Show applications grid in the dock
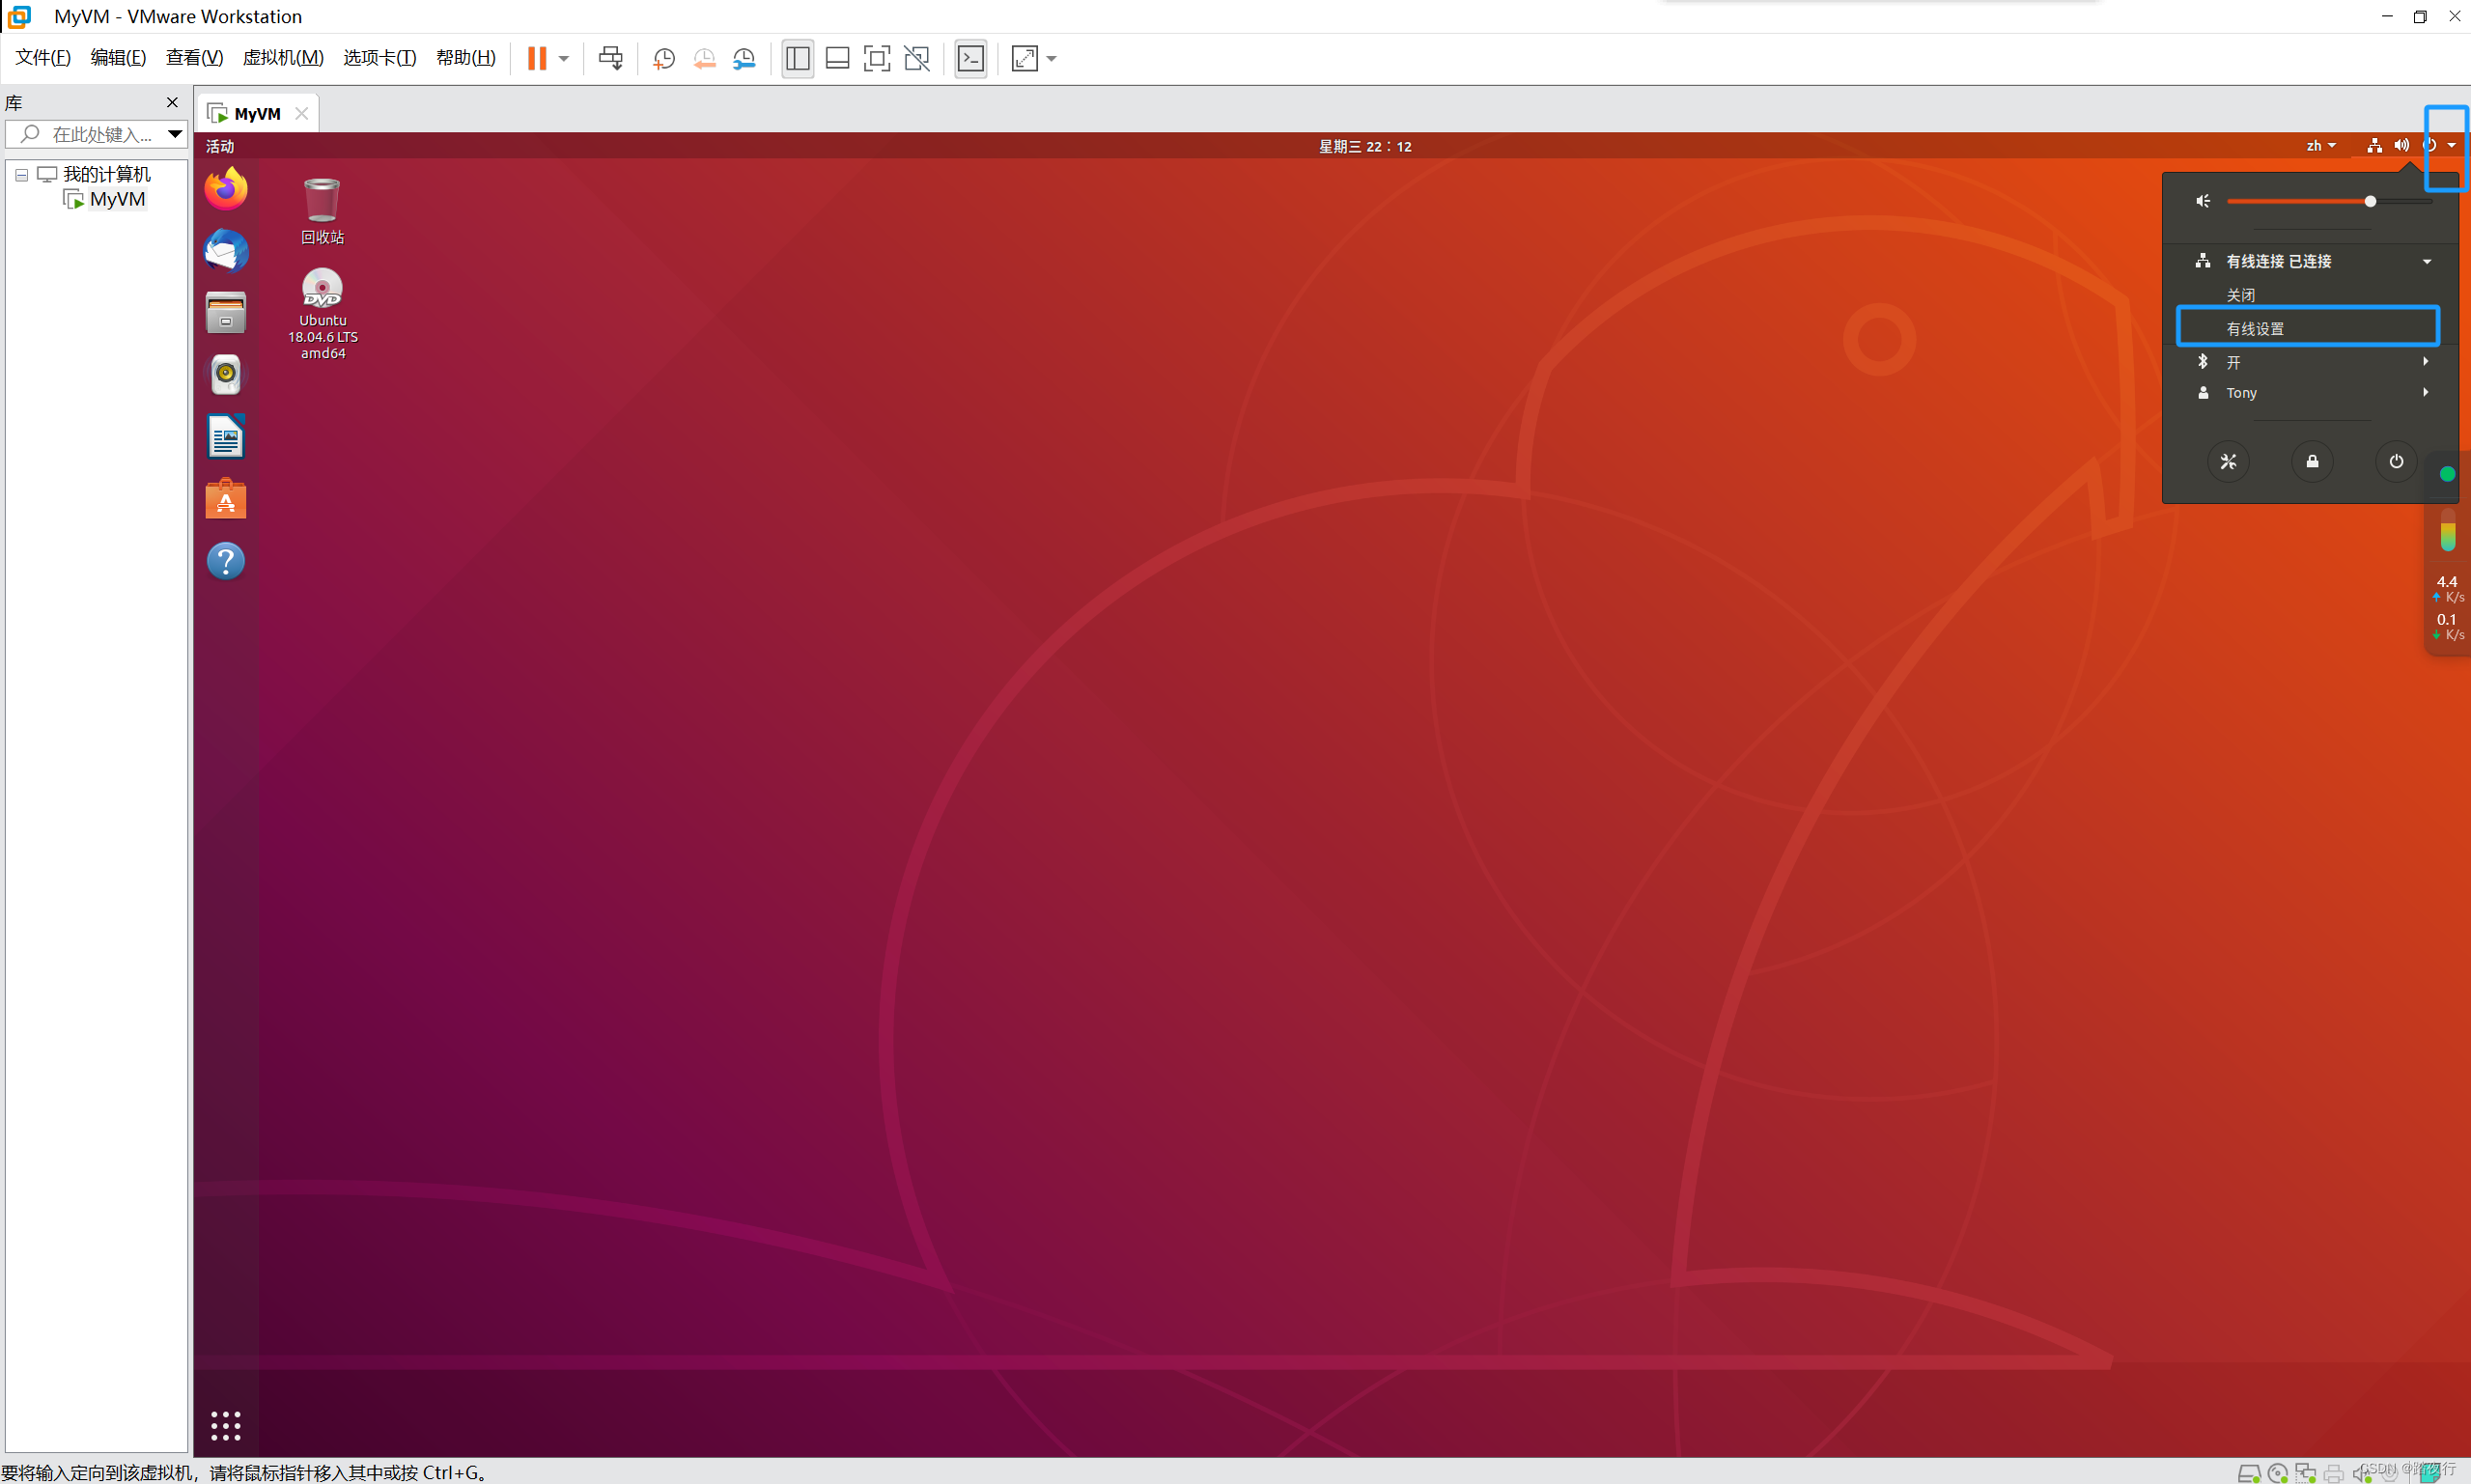Image resolution: width=2471 pixels, height=1484 pixels. click(226, 1426)
